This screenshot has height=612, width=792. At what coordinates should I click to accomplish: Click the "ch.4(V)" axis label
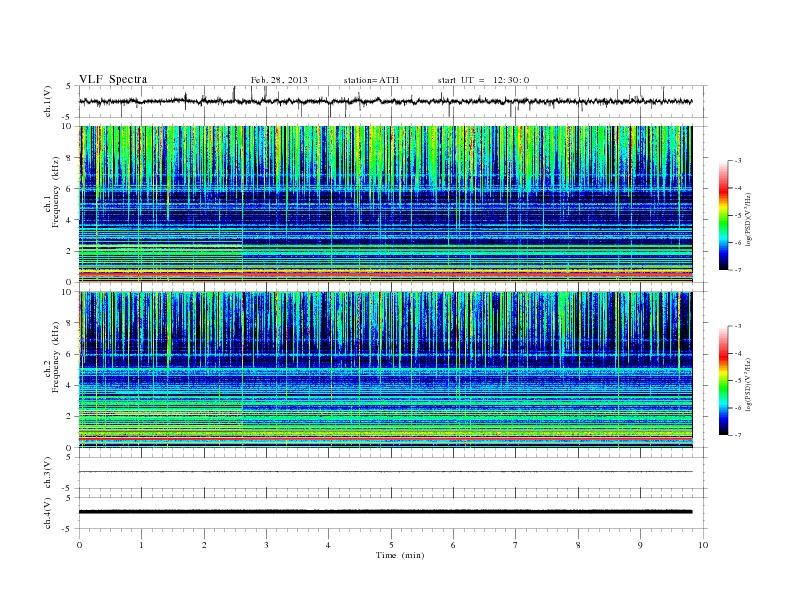(48, 514)
